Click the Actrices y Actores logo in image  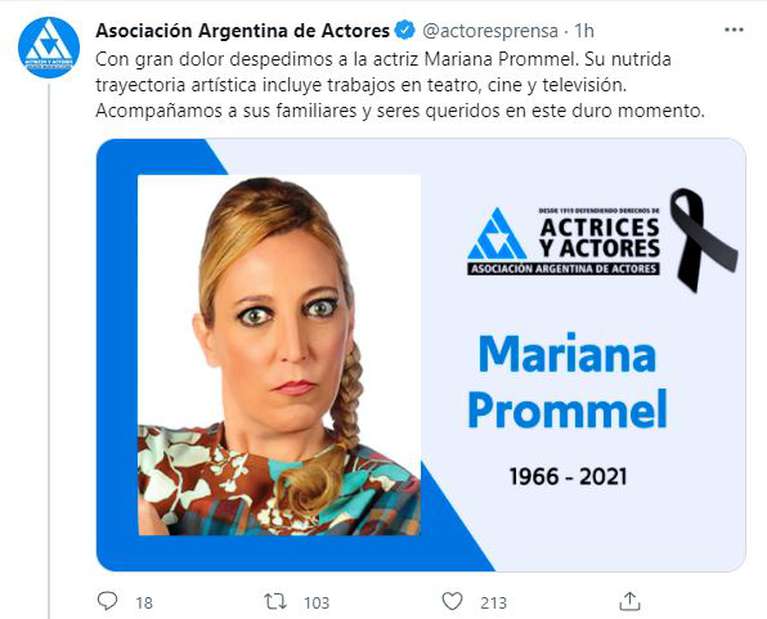(x=564, y=241)
